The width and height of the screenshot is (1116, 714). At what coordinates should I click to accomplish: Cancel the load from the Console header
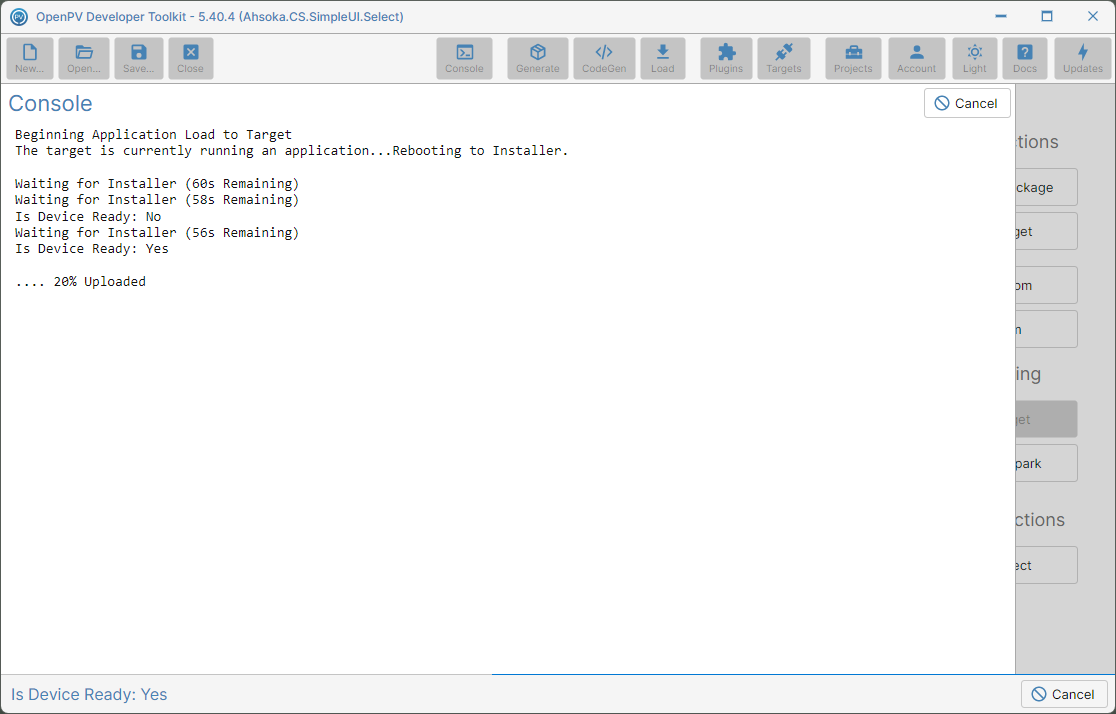(967, 103)
